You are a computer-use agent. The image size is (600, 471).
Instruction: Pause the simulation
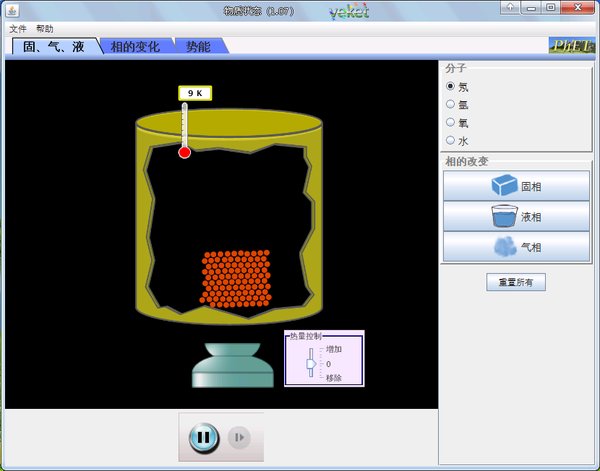pos(204,437)
